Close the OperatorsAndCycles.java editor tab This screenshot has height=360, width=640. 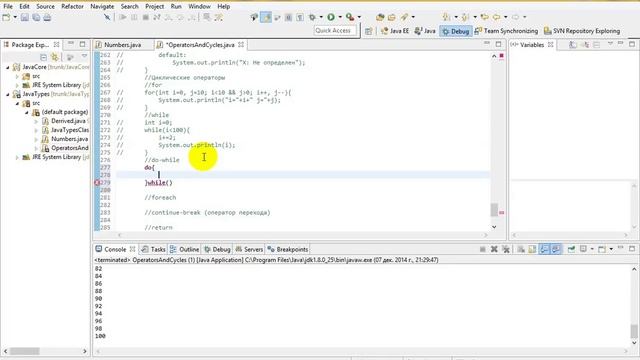pyautogui.click(x=241, y=45)
